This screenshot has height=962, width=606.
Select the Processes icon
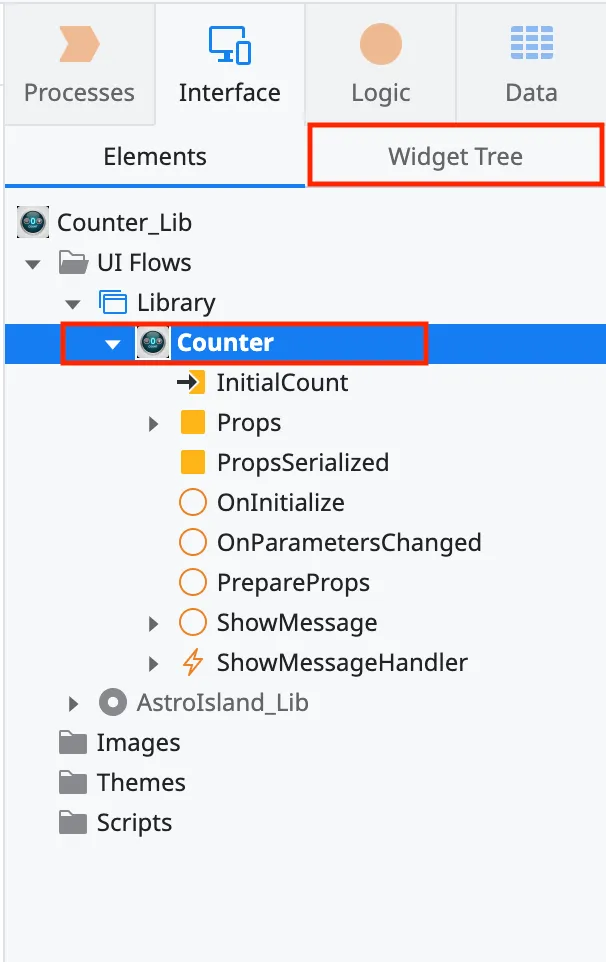(79, 44)
